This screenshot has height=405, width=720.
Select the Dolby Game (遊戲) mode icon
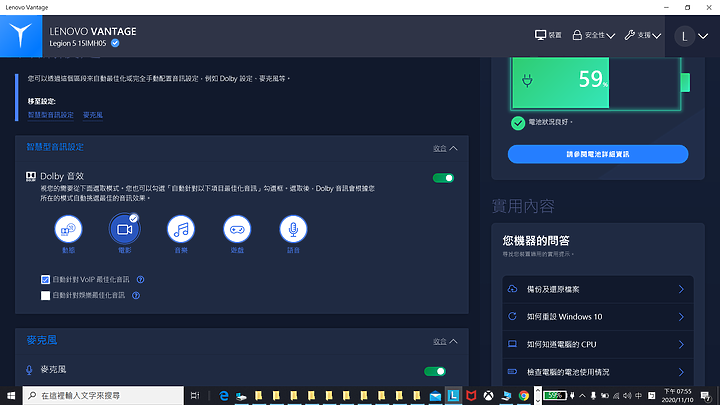tap(237, 229)
